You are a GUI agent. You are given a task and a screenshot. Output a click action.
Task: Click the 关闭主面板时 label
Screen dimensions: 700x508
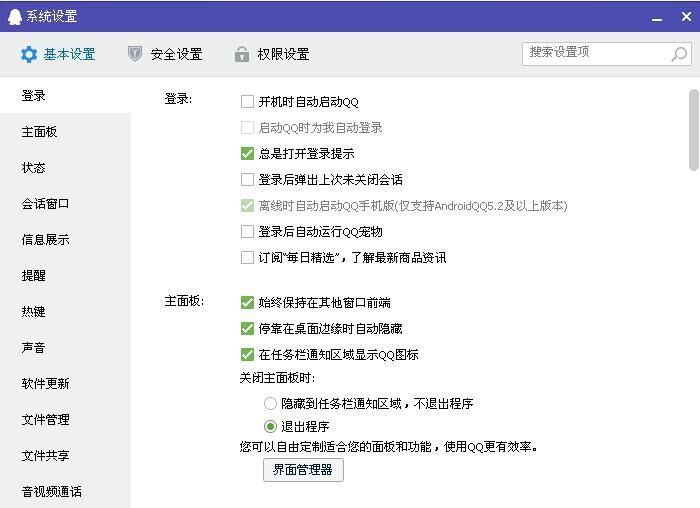pyautogui.click(x=277, y=378)
